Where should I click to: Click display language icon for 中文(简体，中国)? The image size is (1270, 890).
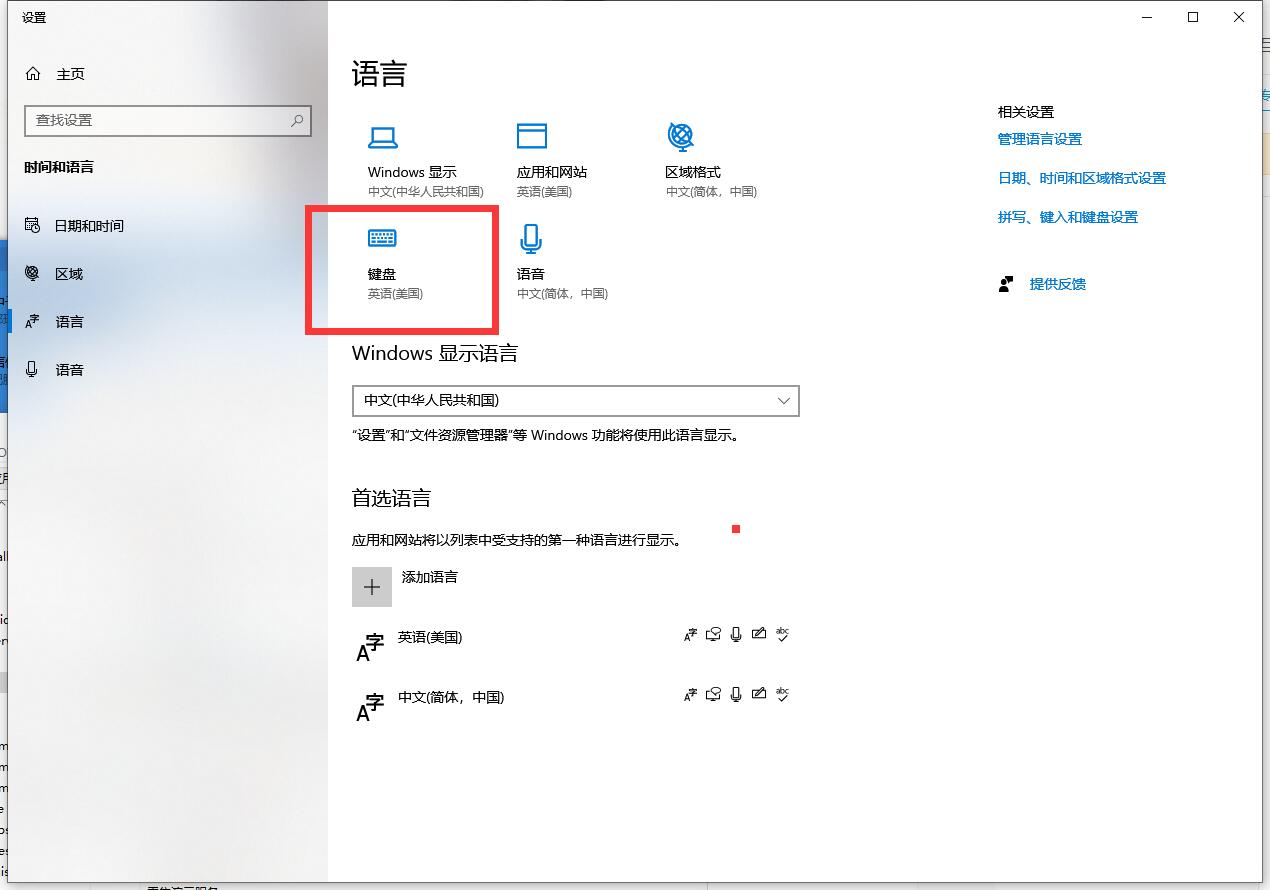coord(690,694)
